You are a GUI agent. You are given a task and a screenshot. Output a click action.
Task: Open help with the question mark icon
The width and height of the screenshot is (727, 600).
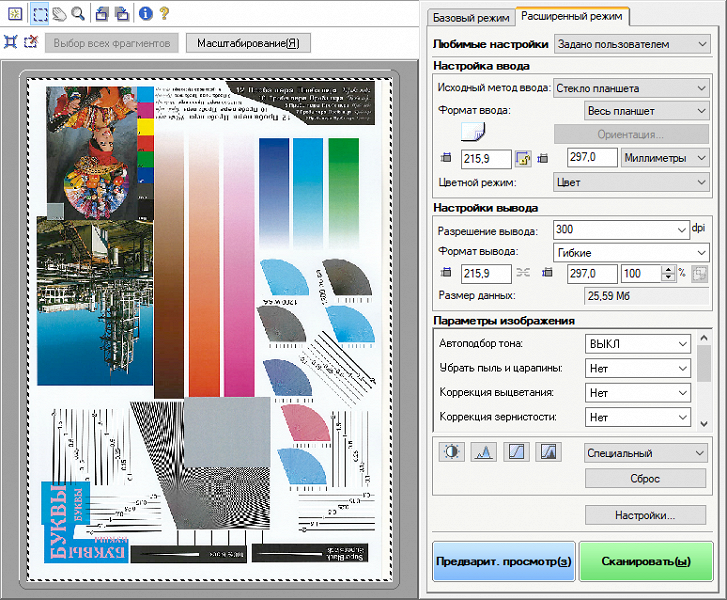(165, 14)
